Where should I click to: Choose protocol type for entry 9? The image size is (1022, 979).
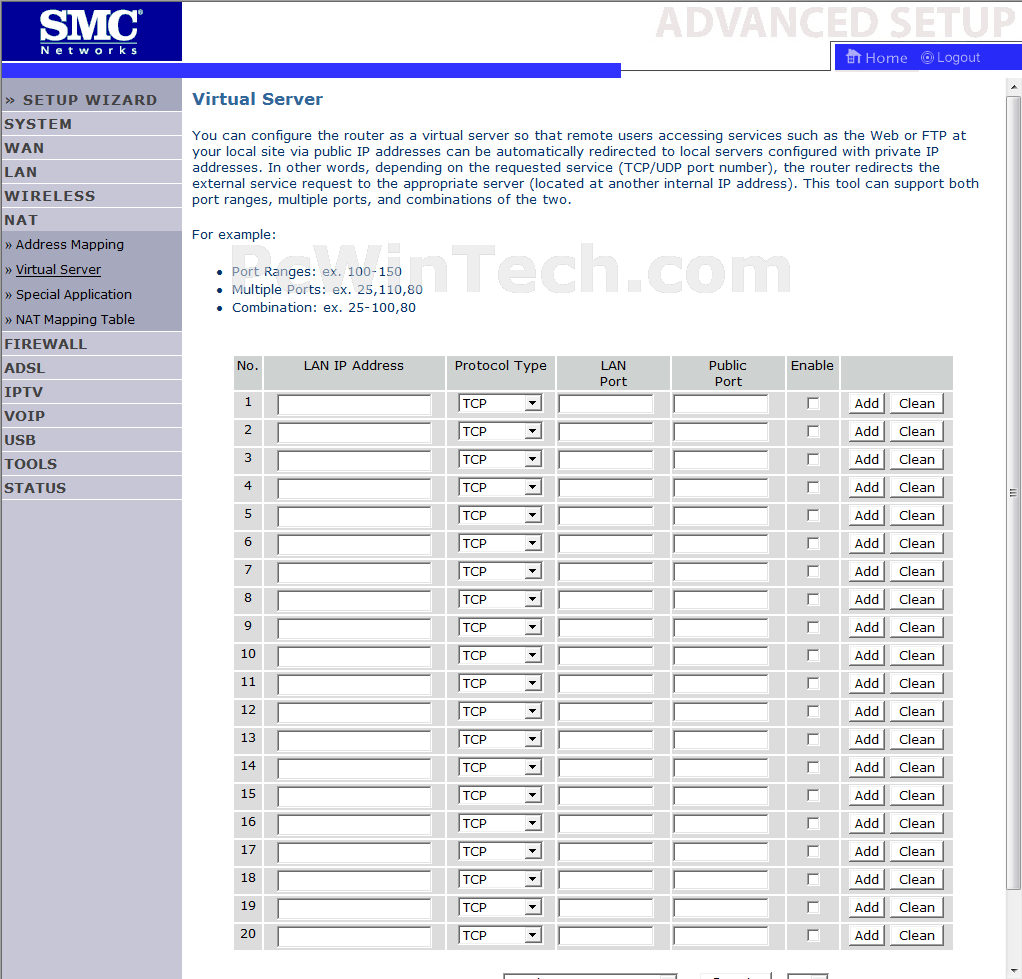point(500,627)
